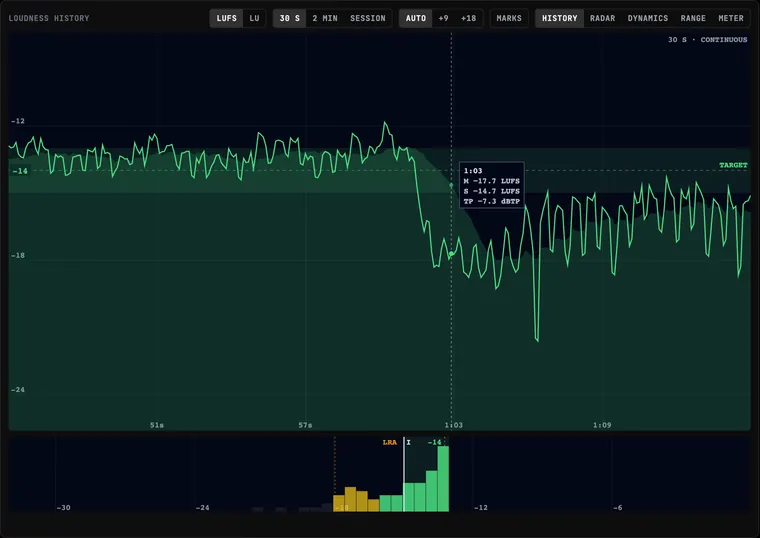
Task: Click the 1:09 time axis label
Action: 602,425
